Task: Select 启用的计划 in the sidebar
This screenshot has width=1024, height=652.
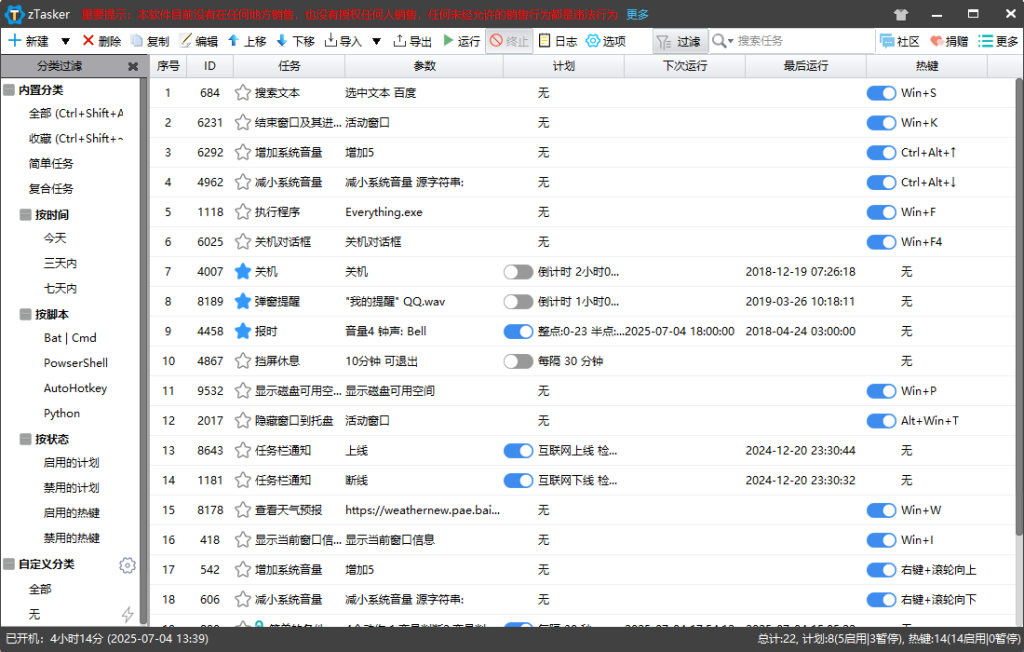Action: [x=71, y=463]
